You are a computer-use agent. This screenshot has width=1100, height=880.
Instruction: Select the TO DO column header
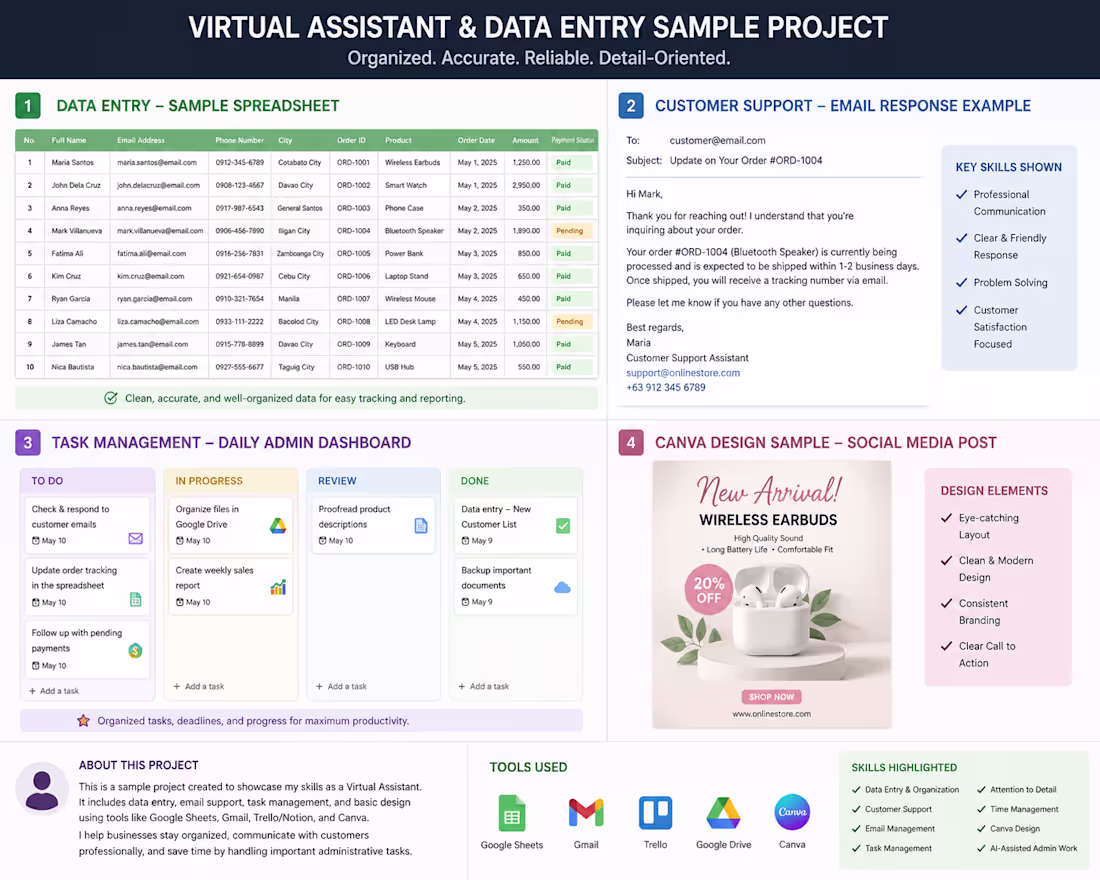pos(88,481)
